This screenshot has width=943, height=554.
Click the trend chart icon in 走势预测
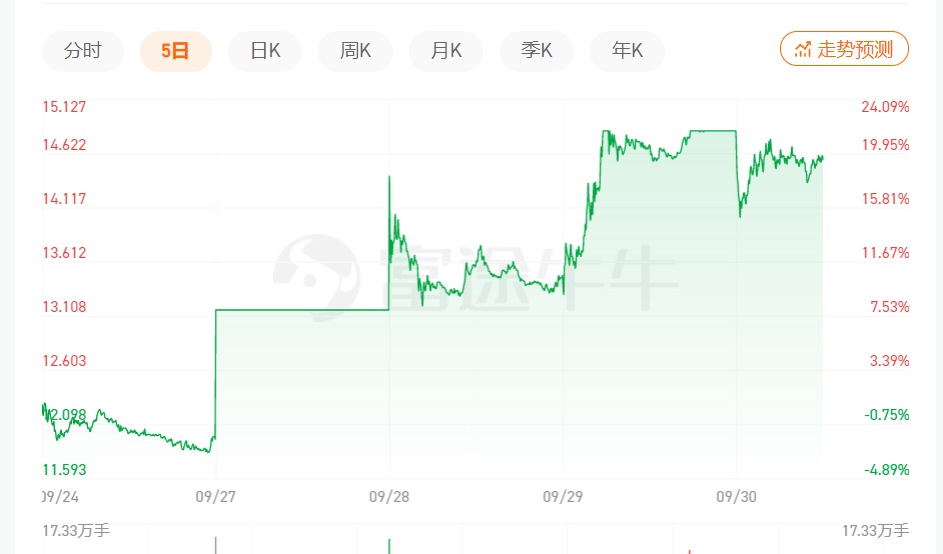point(803,49)
